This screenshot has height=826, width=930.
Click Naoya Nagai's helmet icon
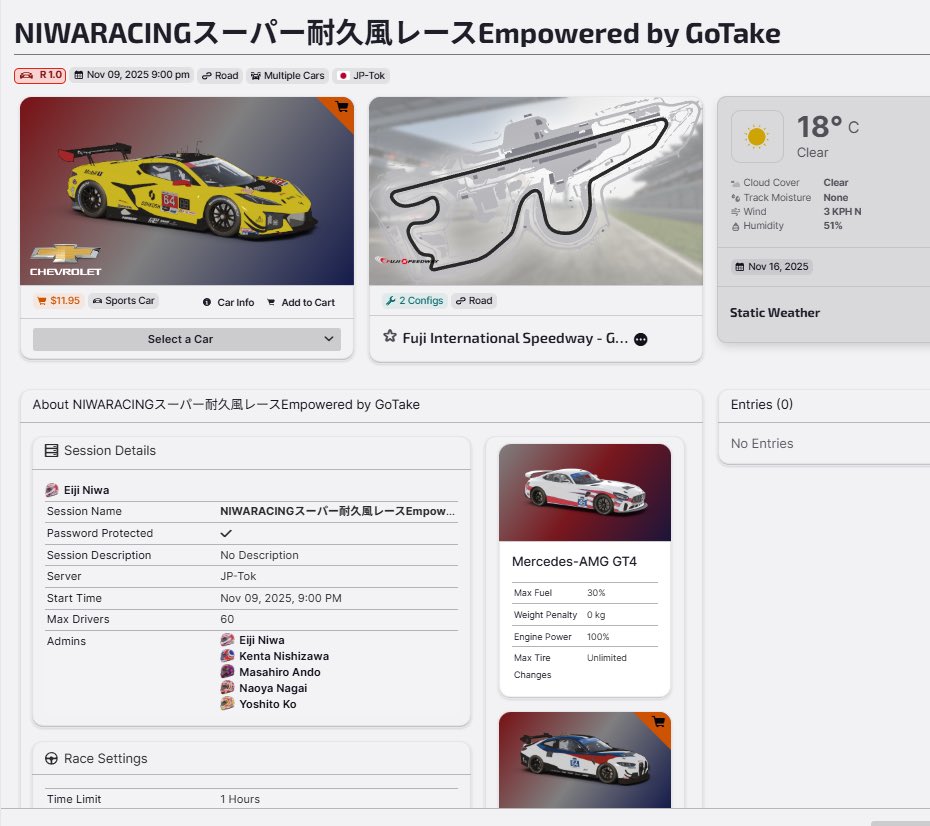coord(227,688)
